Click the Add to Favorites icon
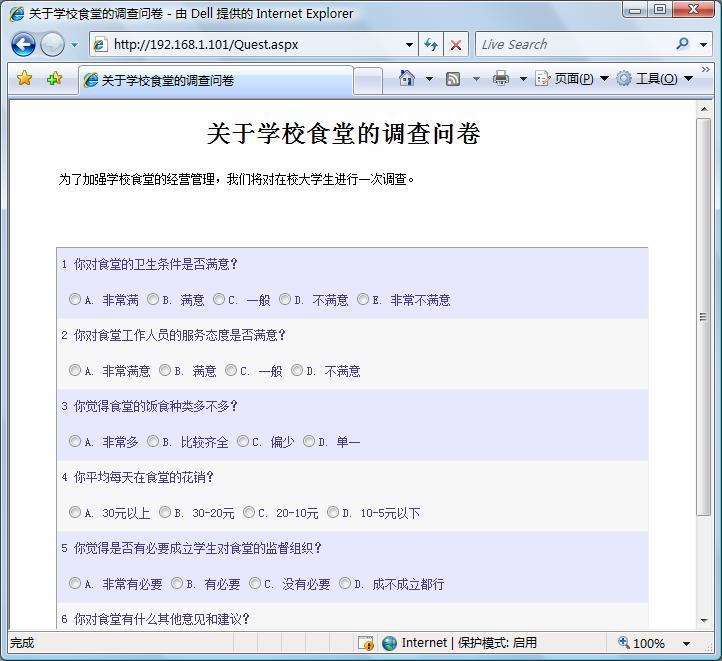This screenshot has width=722, height=661. tap(54, 79)
